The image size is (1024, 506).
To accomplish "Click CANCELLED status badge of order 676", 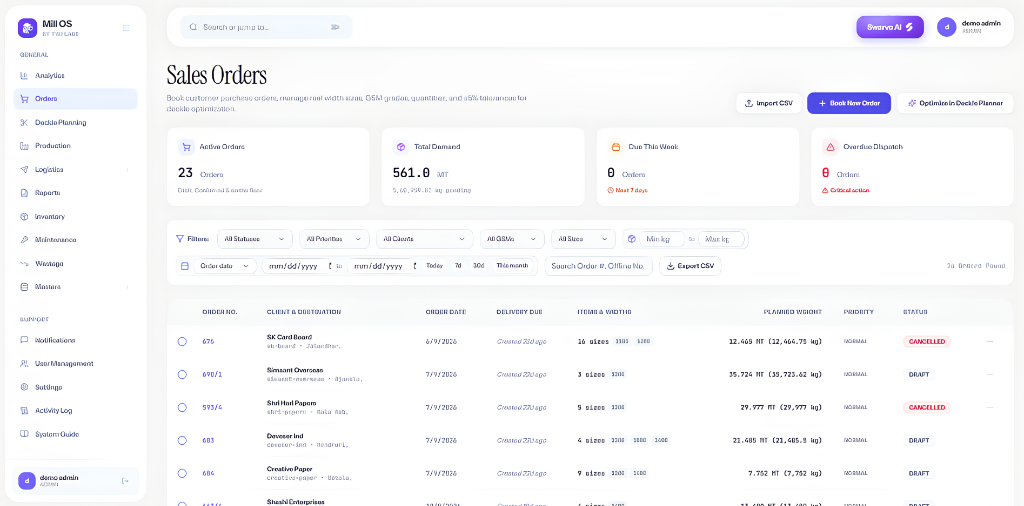I will [927, 341].
